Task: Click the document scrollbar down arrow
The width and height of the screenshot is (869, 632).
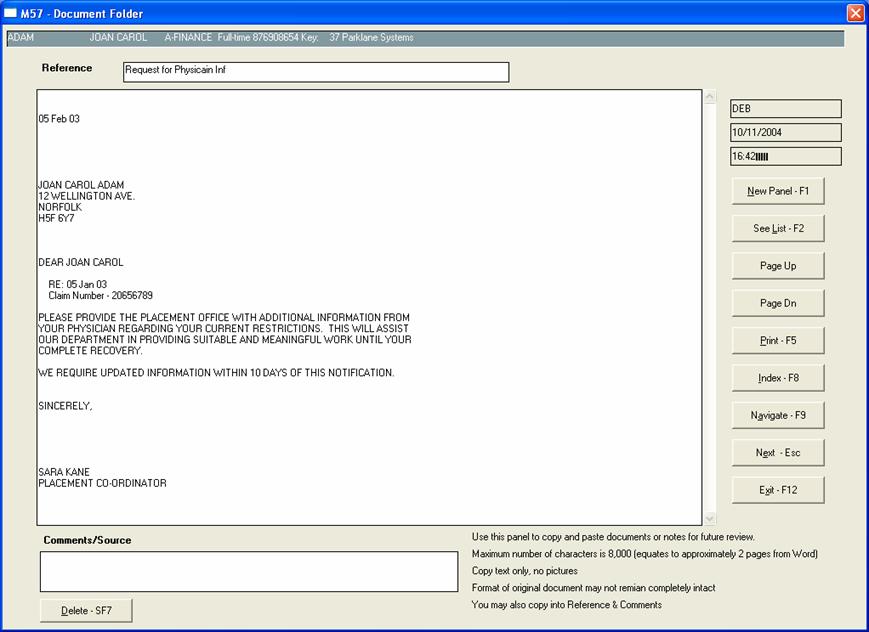Action: click(x=709, y=519)
